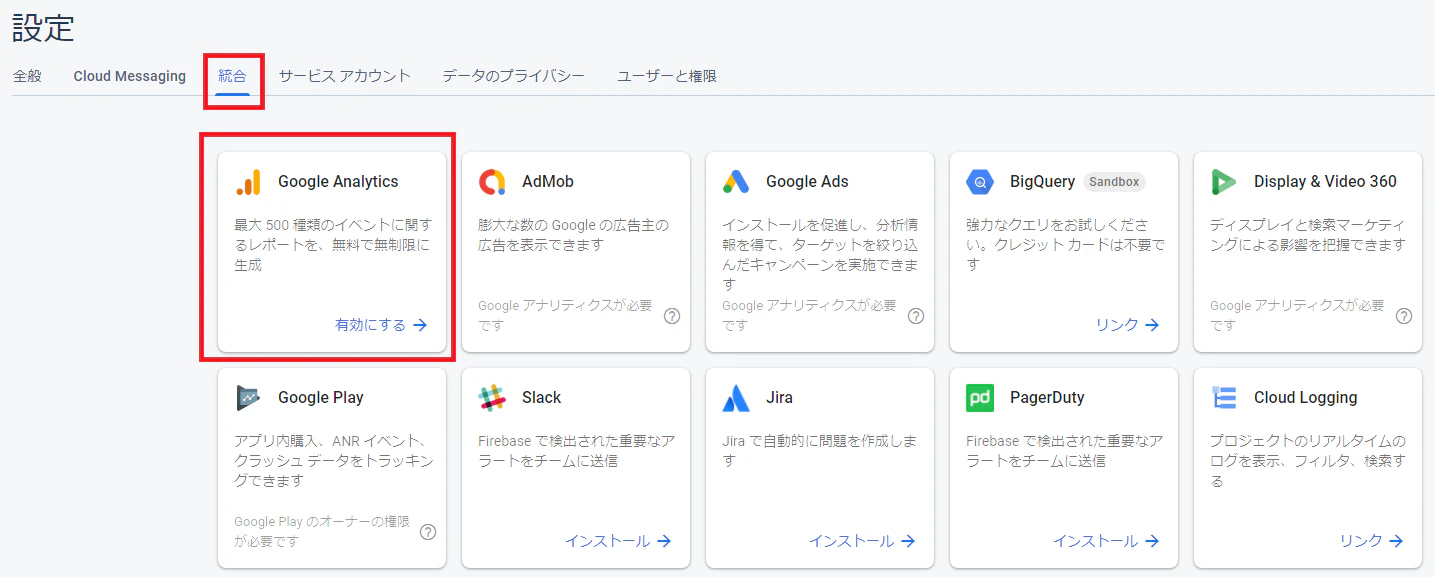
Task: Click インストール on the PagerDuty card
Action: coord(1106,541)
